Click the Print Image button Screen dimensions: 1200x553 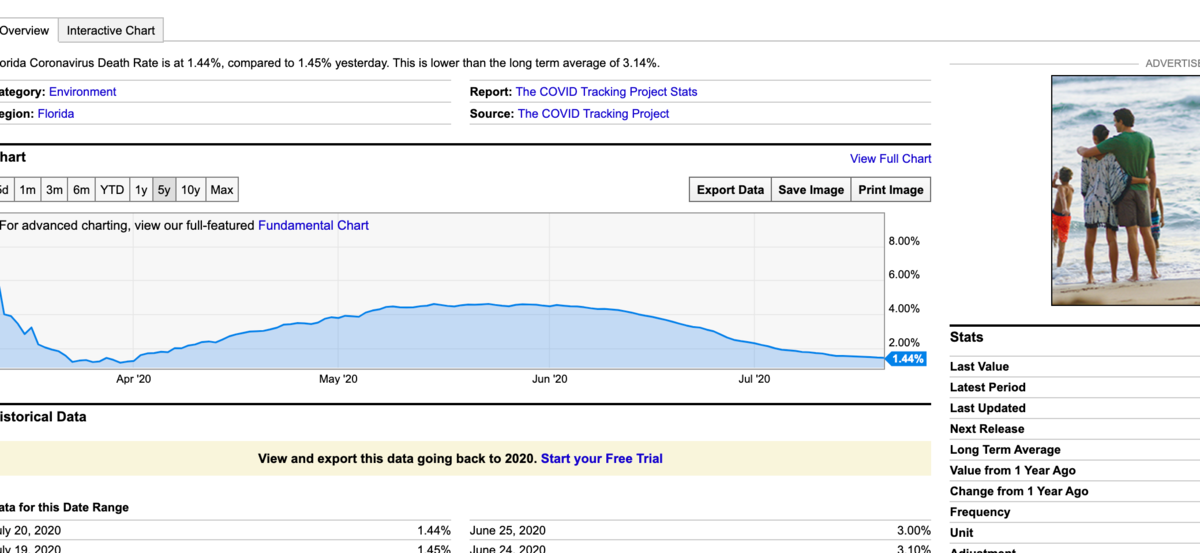click(890, 190)
